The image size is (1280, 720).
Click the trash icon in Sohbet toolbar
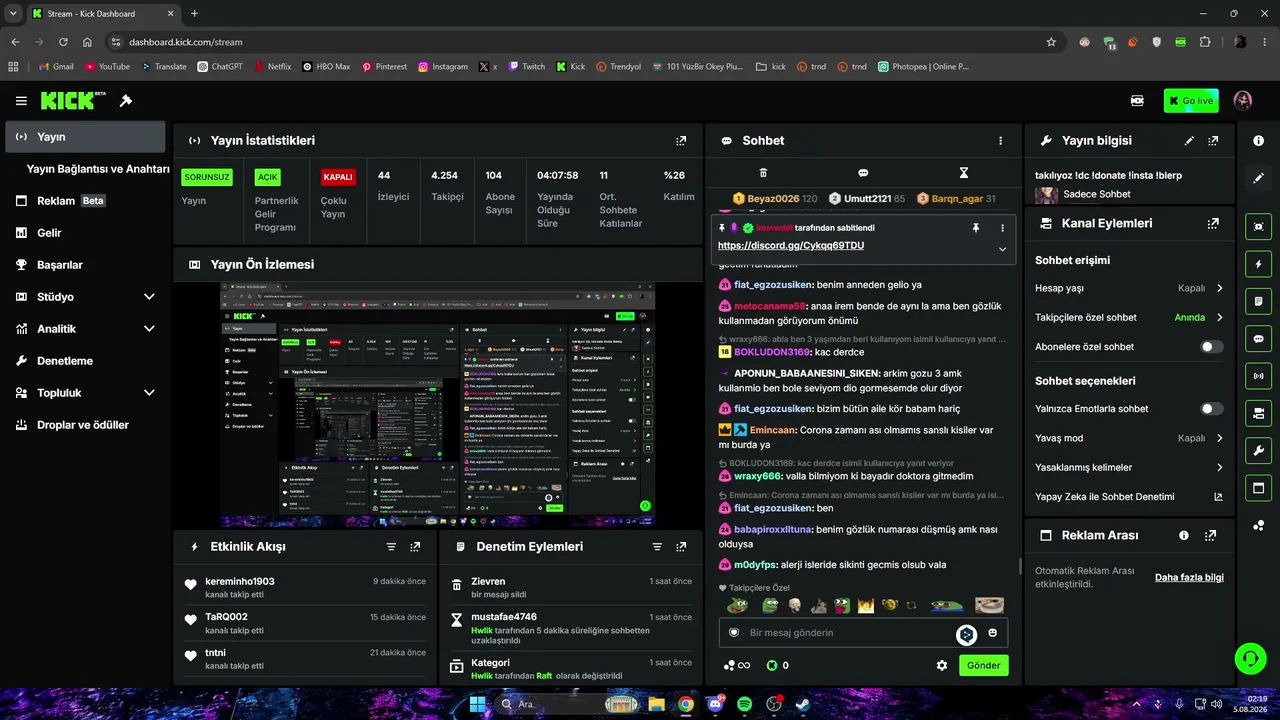(x=763, y=173)
